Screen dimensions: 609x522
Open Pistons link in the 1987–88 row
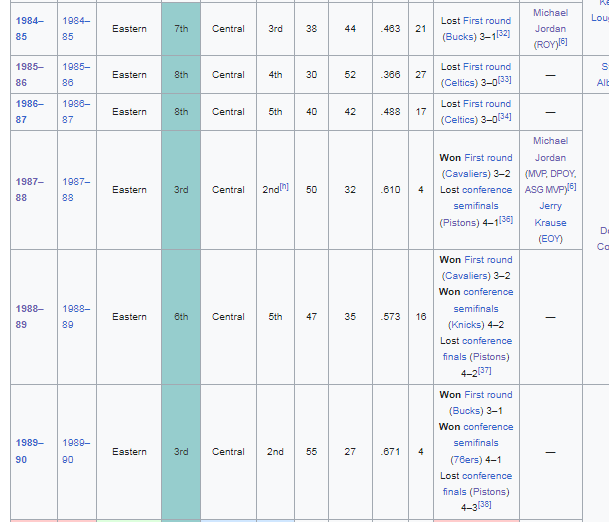tap(459, 223)
